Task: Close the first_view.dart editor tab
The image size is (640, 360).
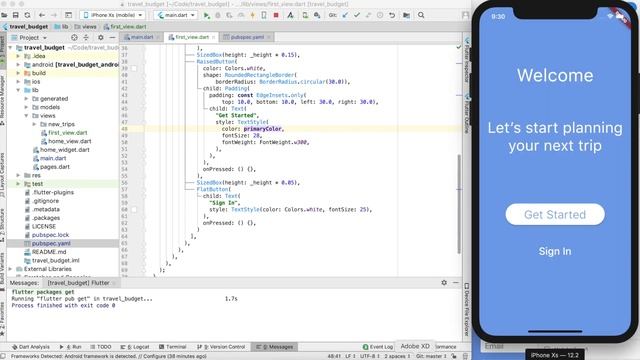Action: pyautogui.click(x=213, y=37)
